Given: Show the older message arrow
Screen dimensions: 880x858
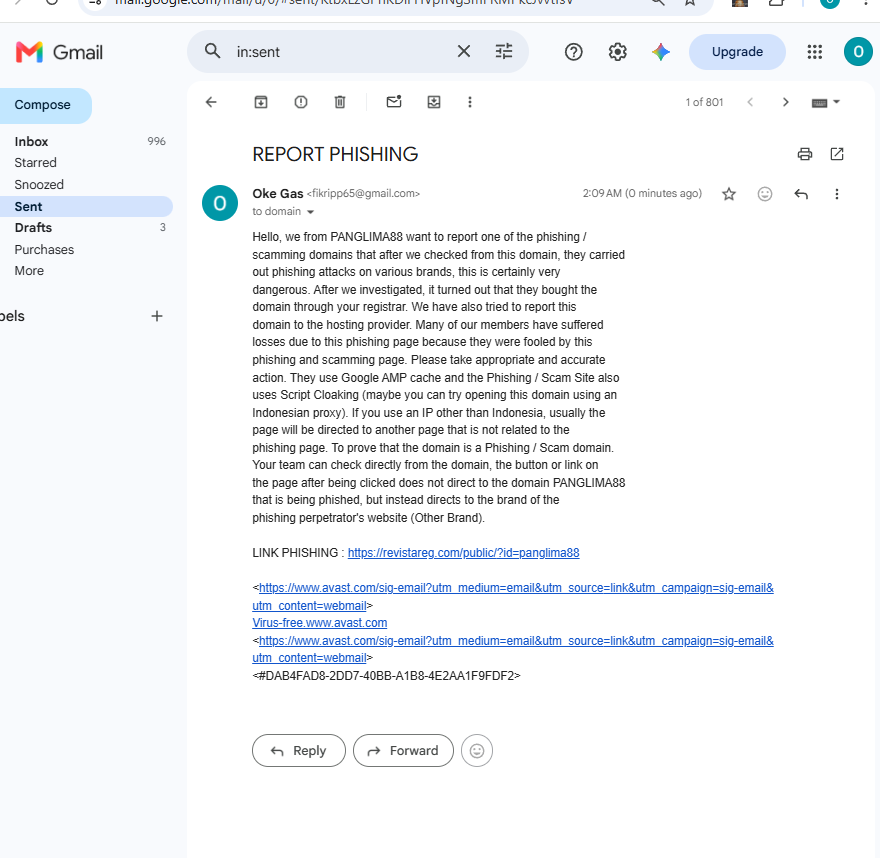Looking at the screenshot, I should click(x=786, y=102).
